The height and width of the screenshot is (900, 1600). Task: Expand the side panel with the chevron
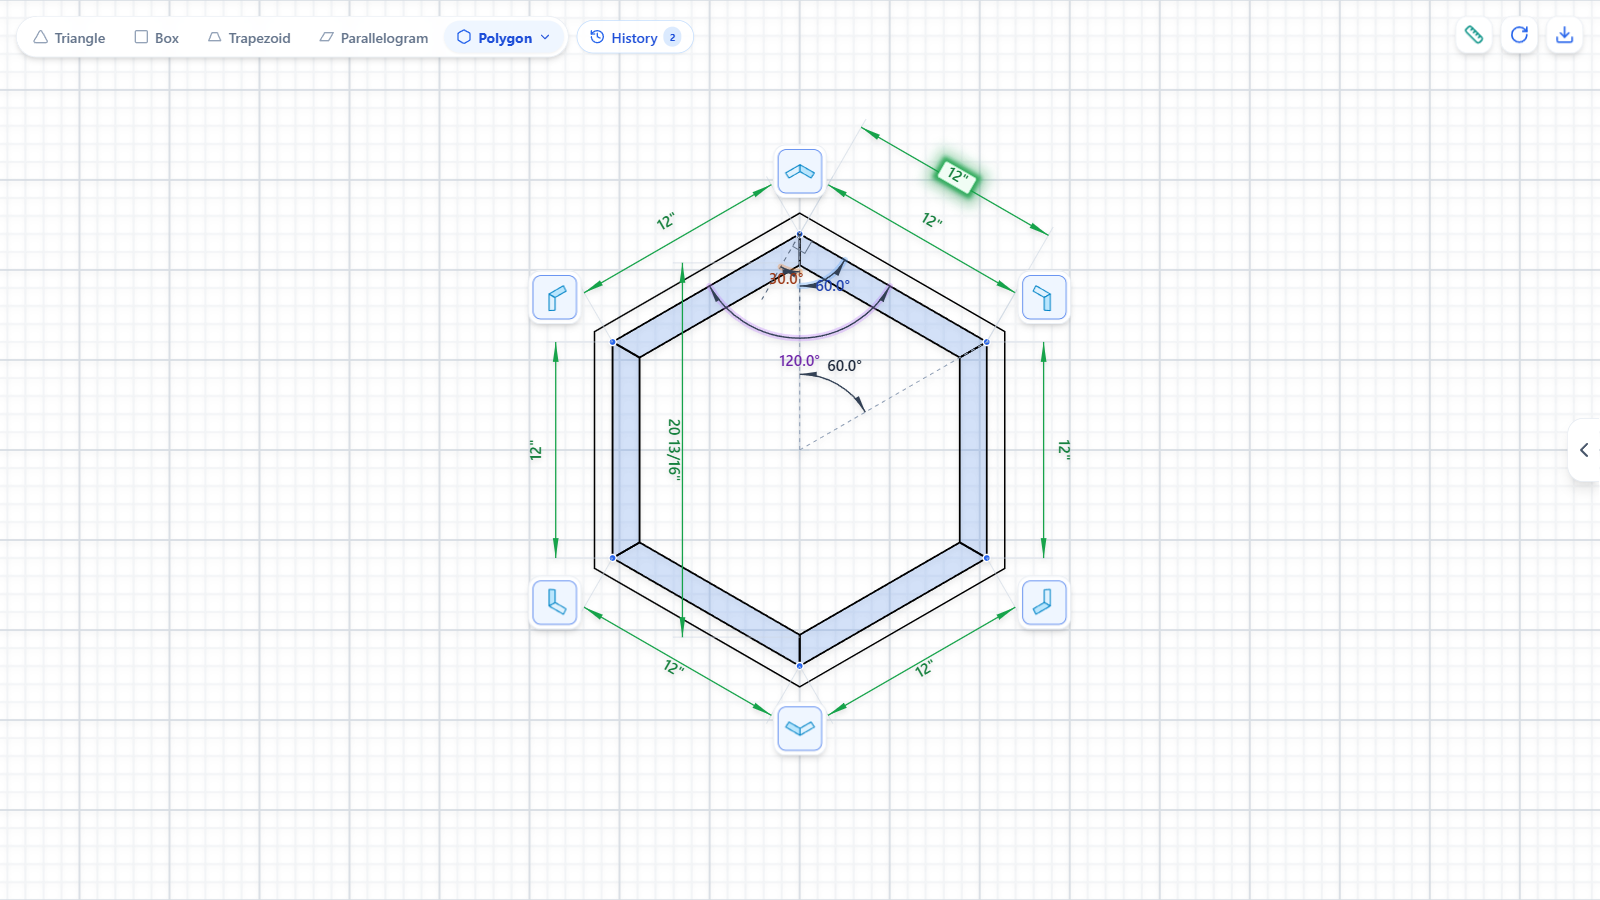pos(1584,450)
